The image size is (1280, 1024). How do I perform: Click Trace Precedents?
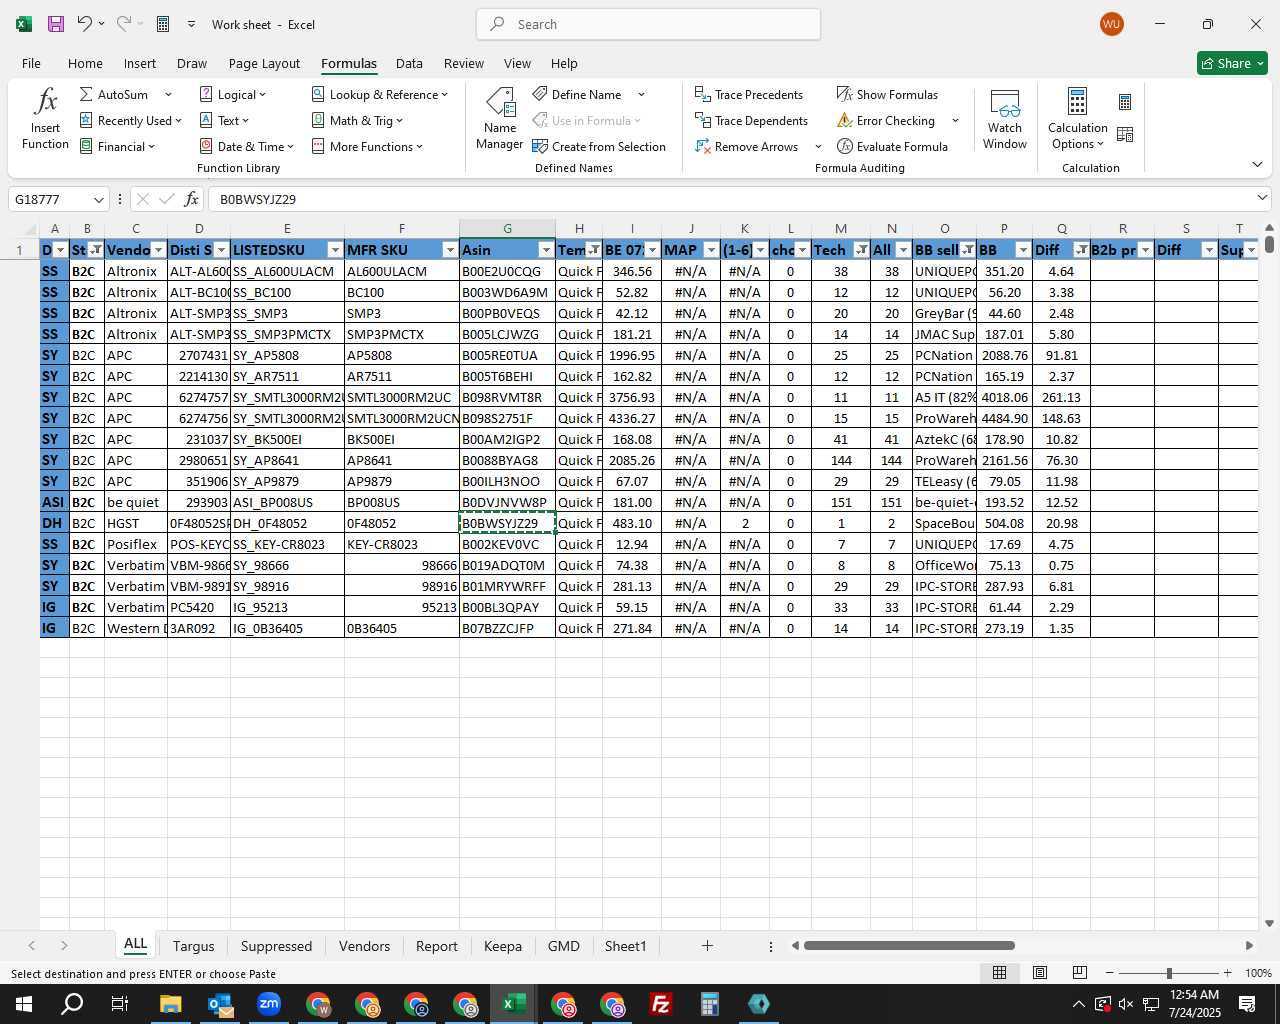pos(749,94)
